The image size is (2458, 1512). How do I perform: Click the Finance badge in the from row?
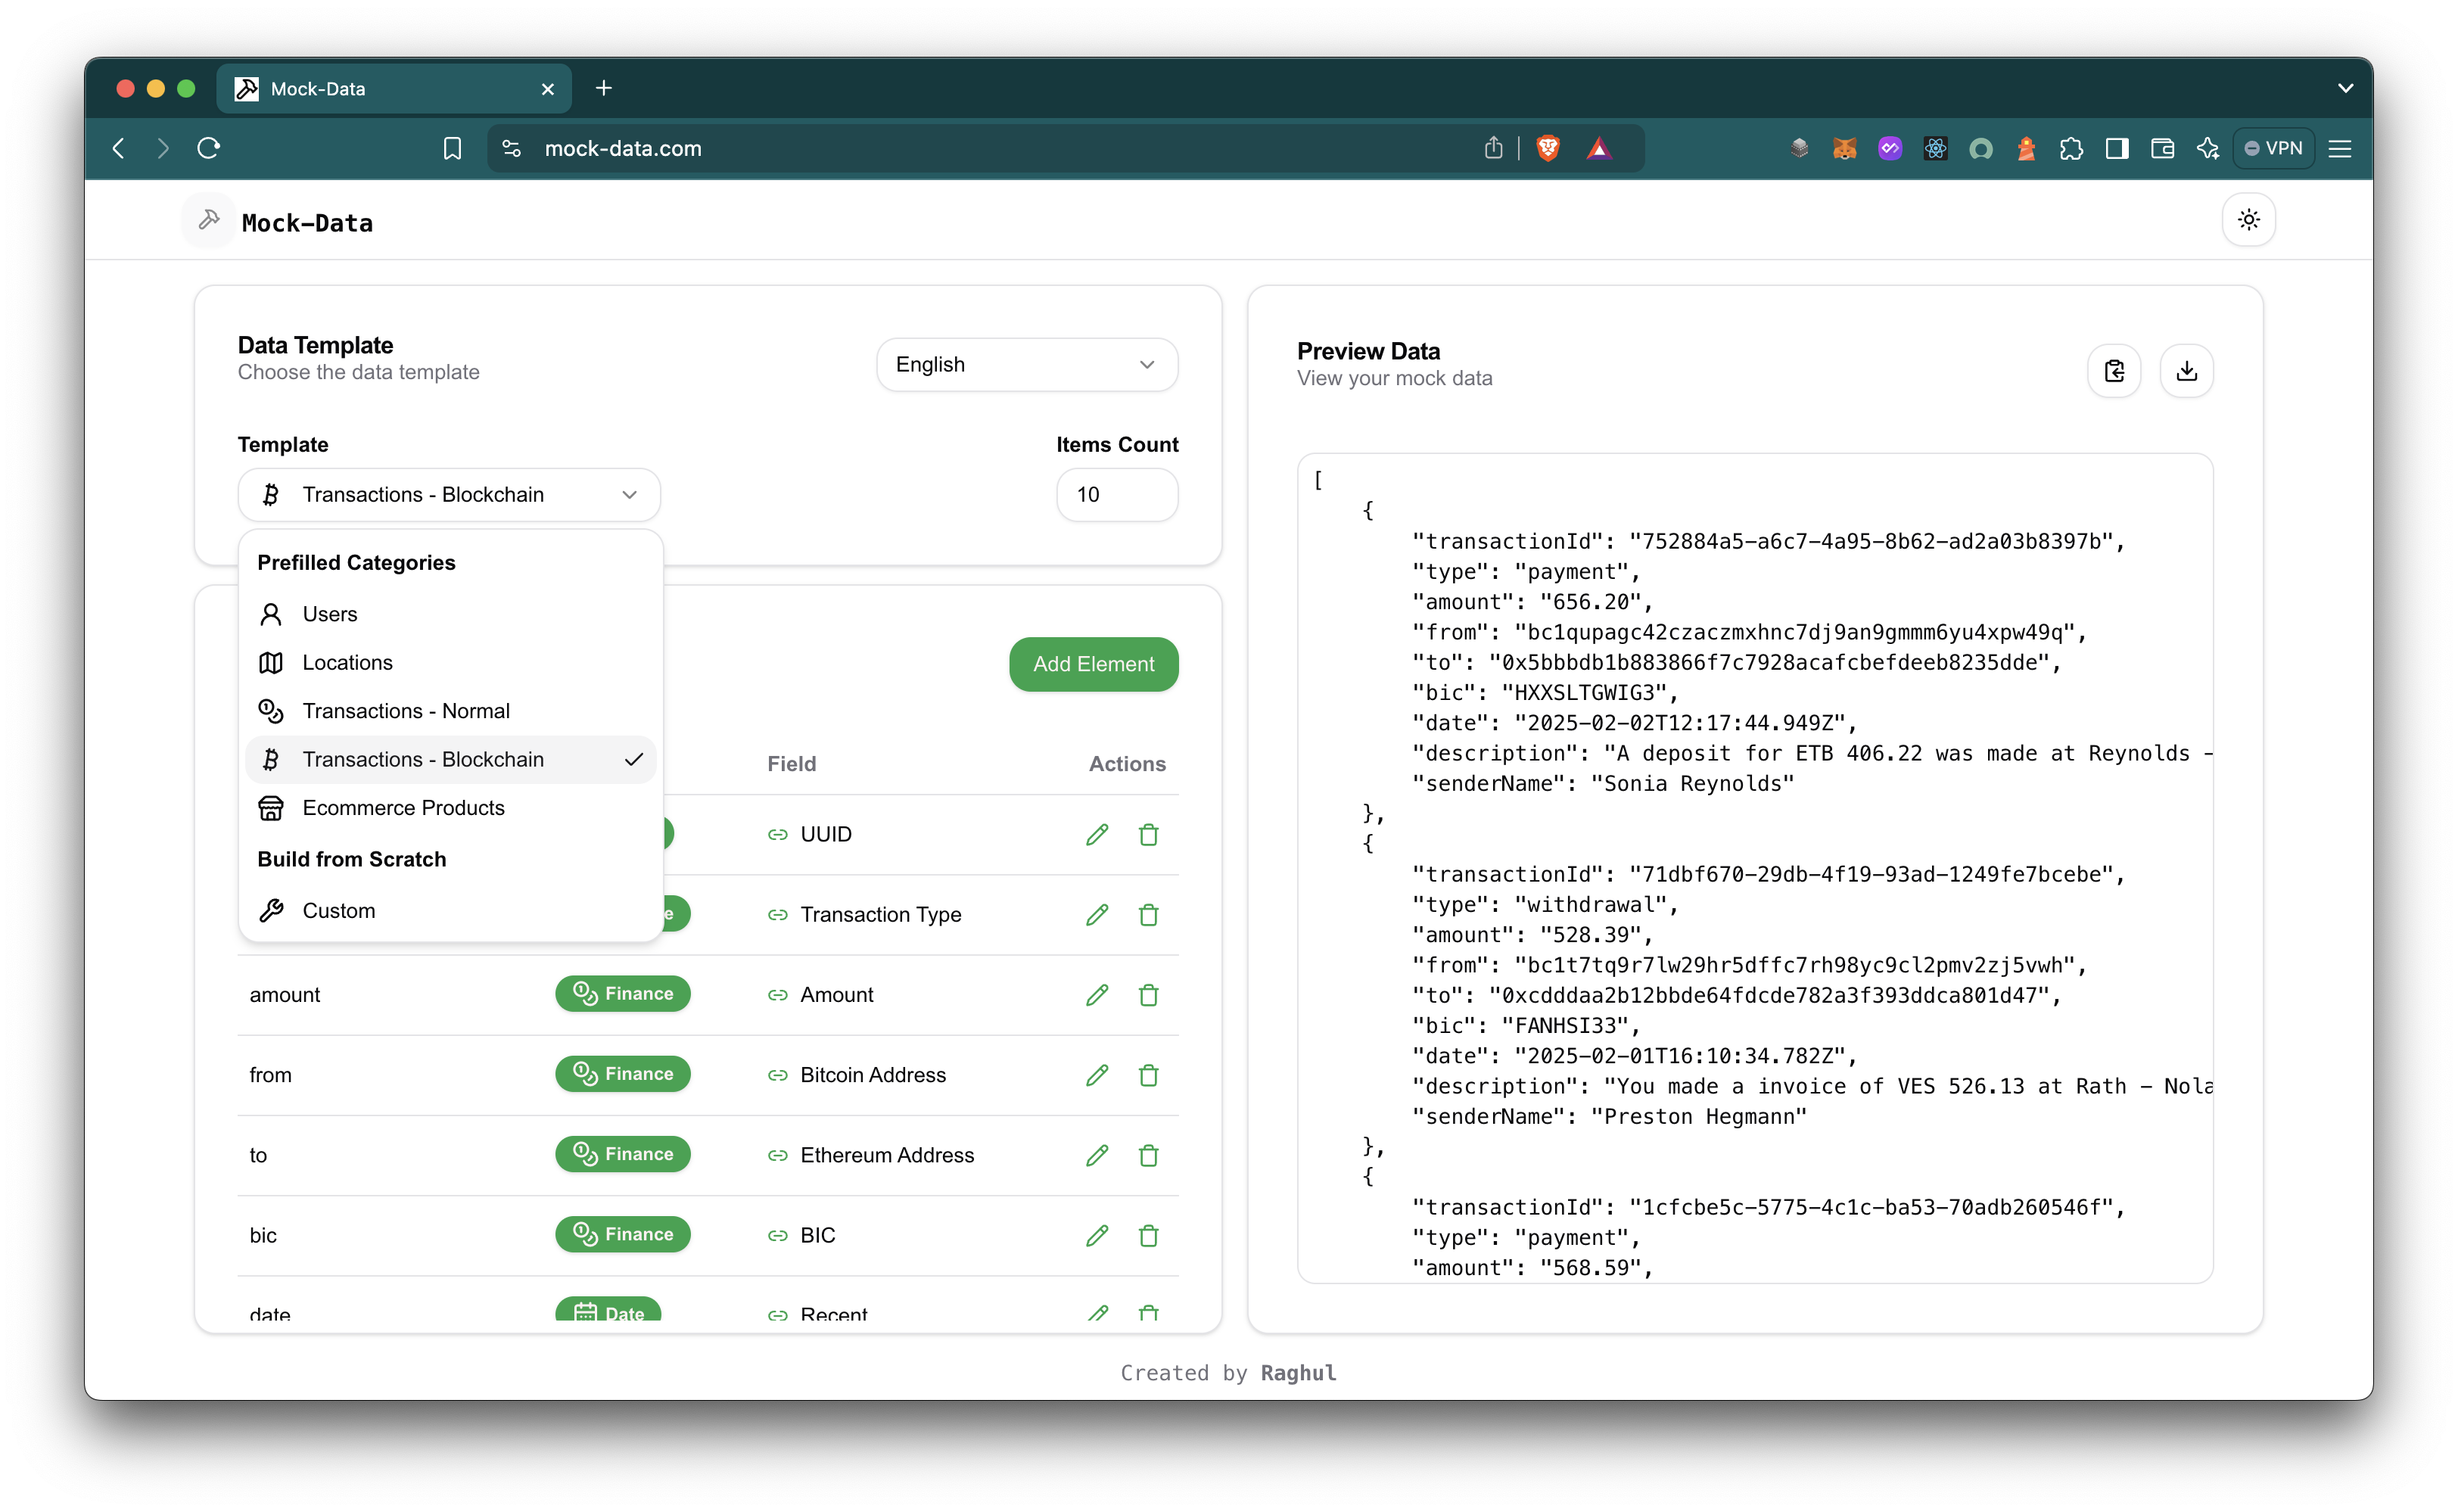click(623, 1074)
